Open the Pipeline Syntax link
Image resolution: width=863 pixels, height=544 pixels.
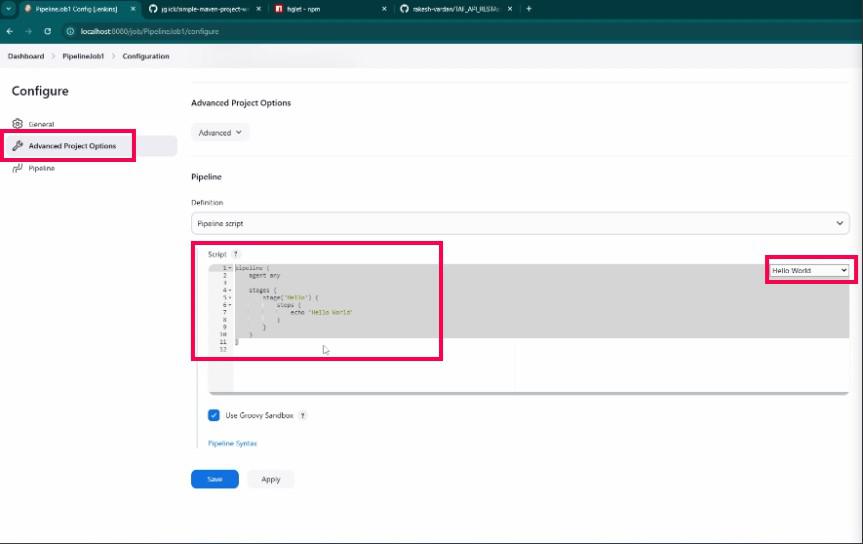(232, 443)
